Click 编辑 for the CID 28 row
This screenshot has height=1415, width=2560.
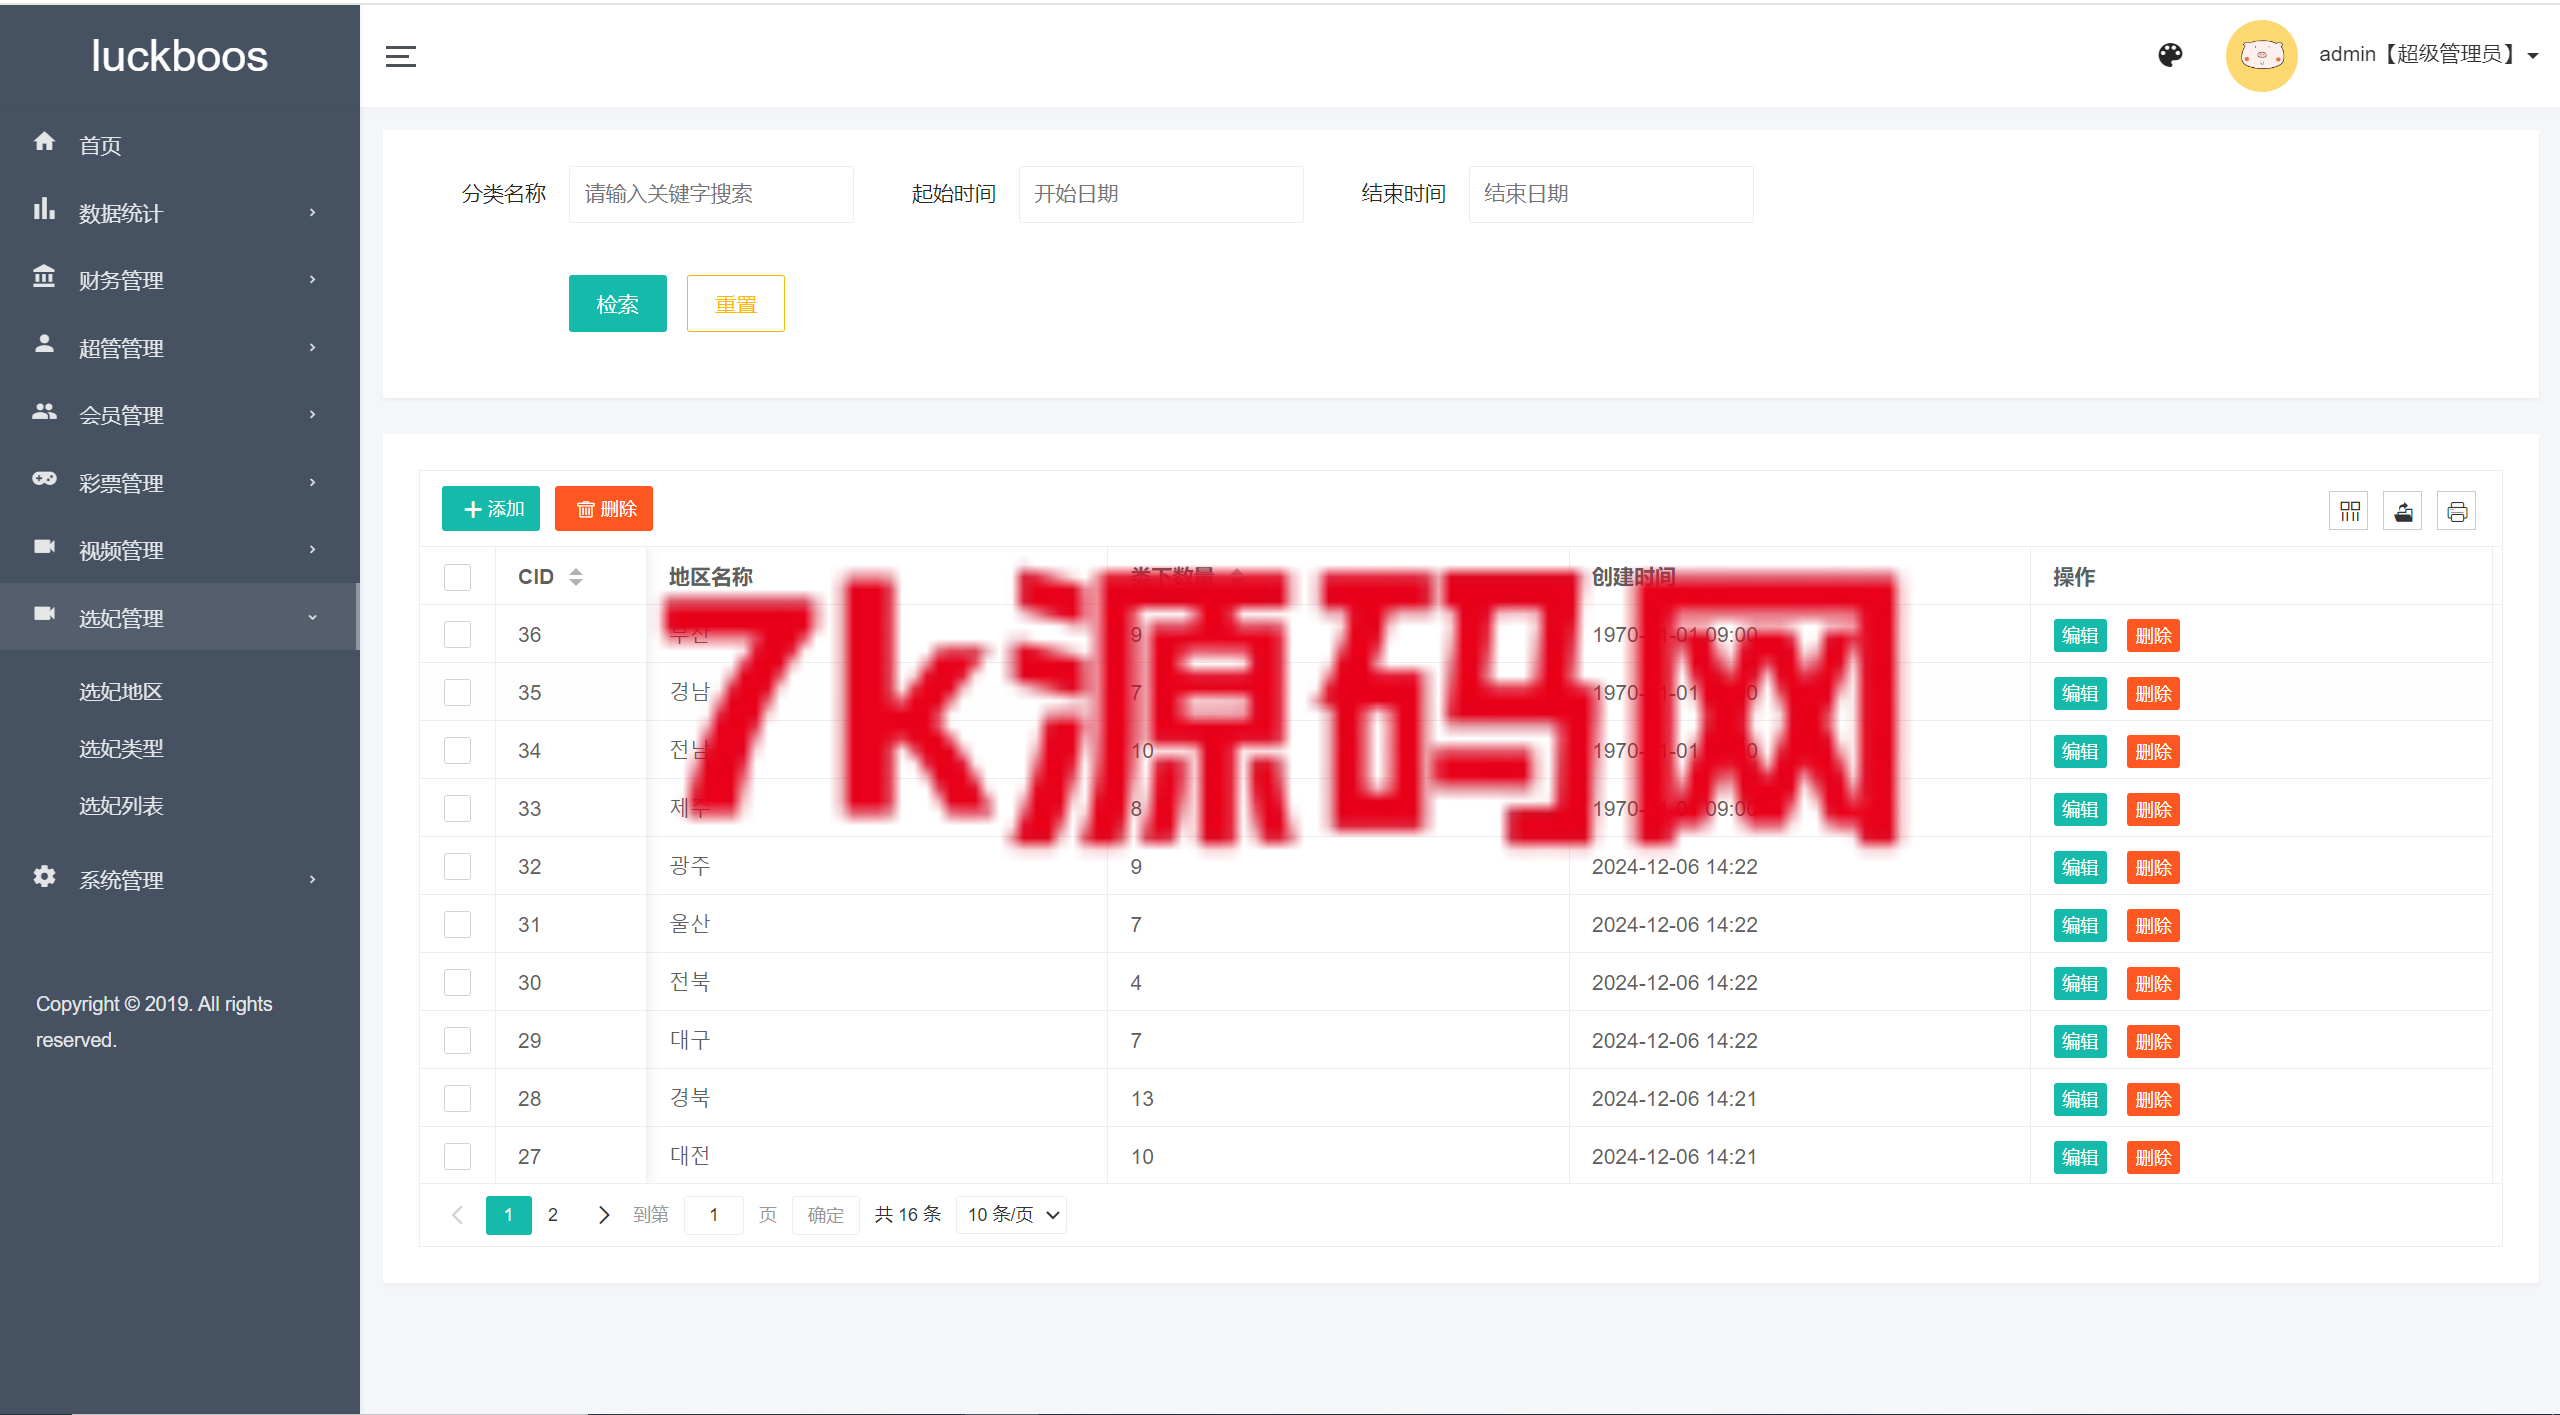(2080, 1100)
